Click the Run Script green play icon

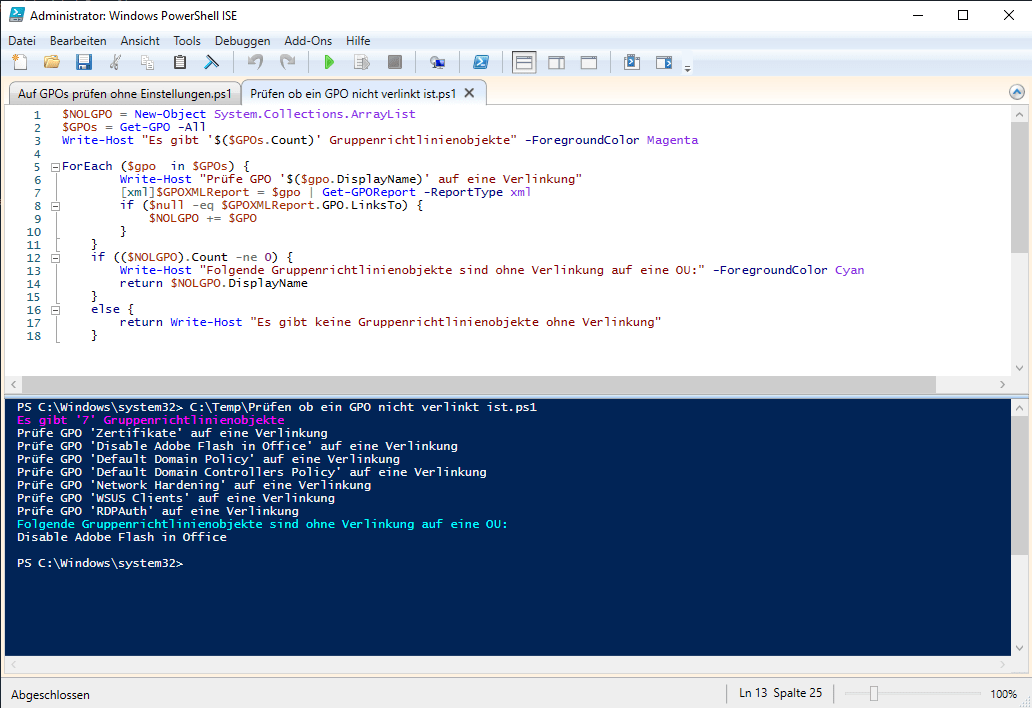tap(329, 62)
